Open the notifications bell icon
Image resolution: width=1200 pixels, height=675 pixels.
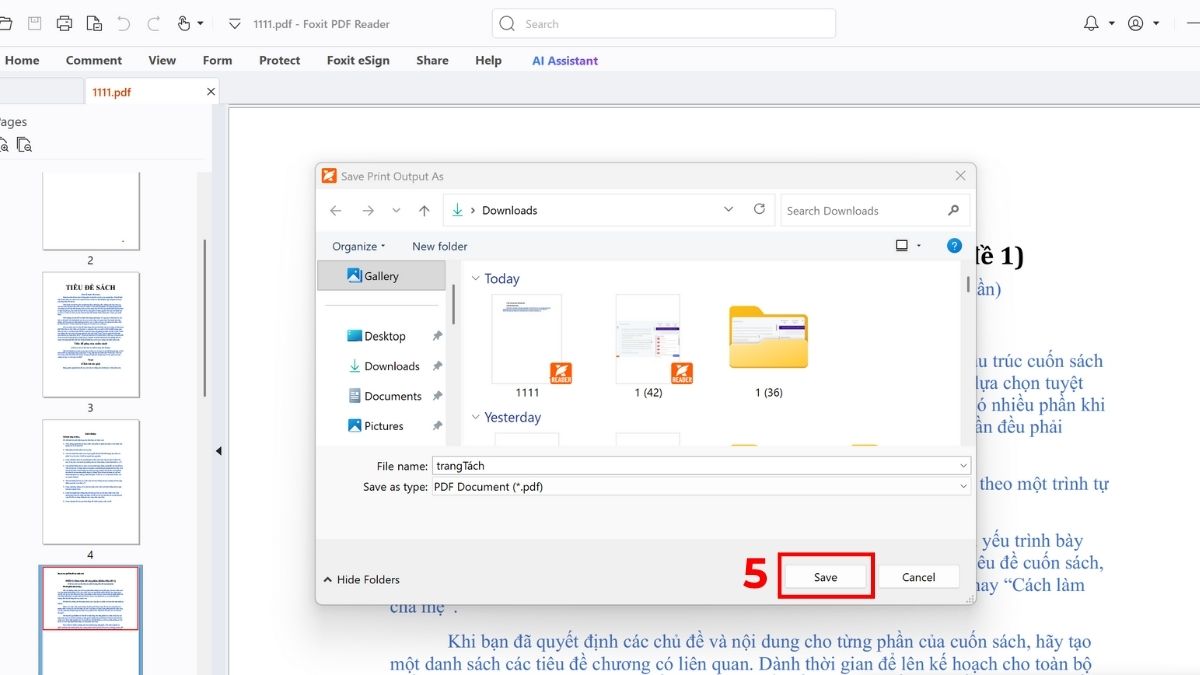(x=1091, y=23)
